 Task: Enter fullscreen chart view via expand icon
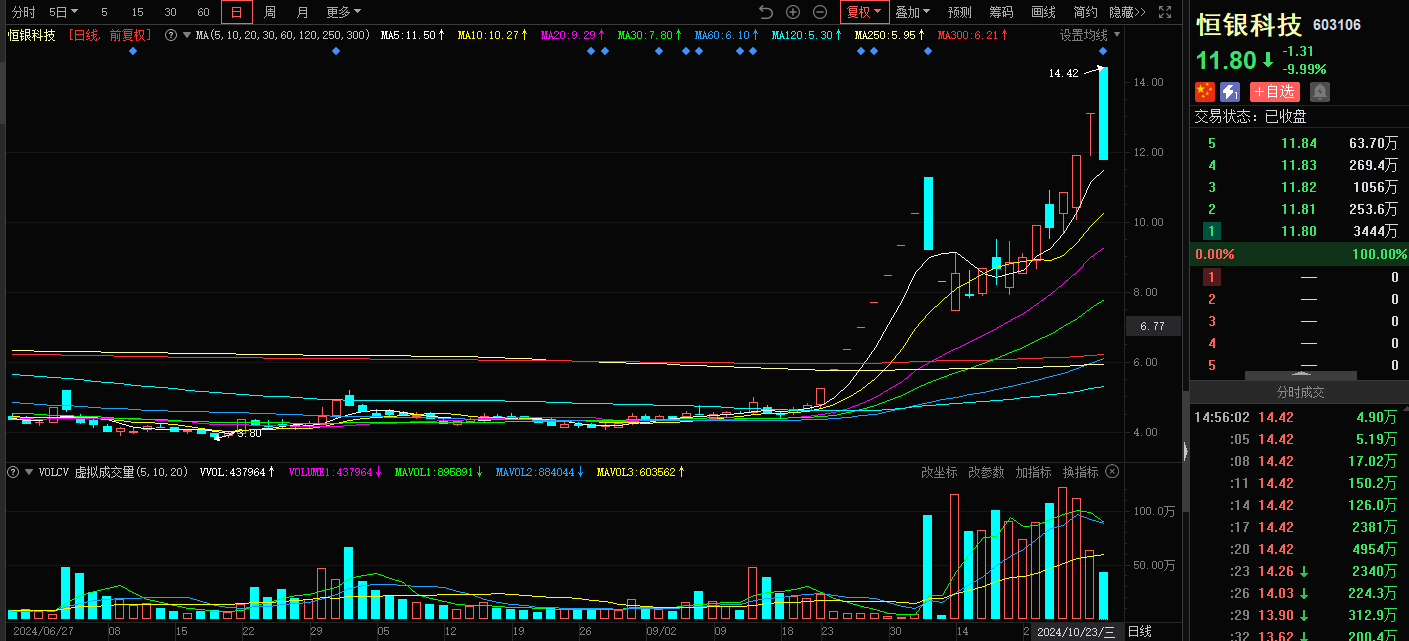[x=1165, y=12]
